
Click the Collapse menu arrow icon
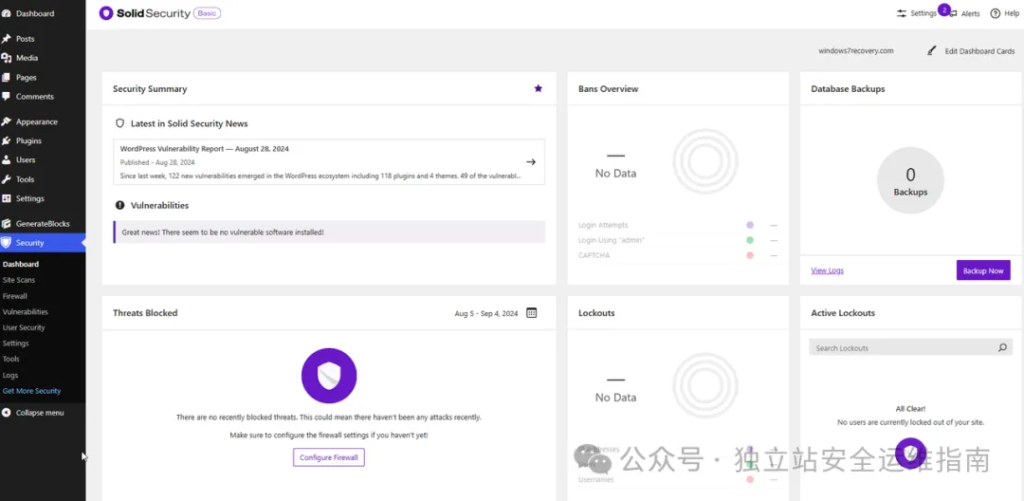(7, 413)
